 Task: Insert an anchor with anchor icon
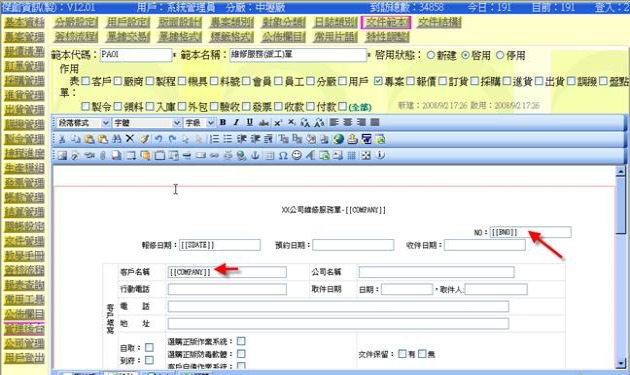[255, 156]
